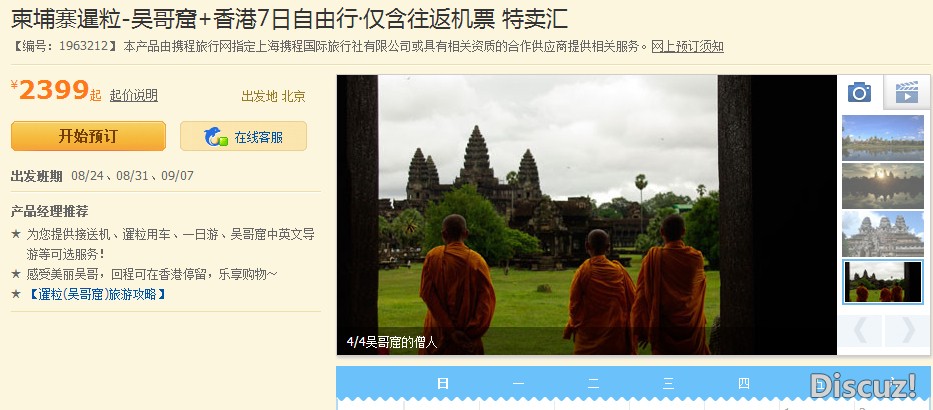The height and width of the screenshot is (410, 933).
Task: Select the monks in orange robes thumbnail
Action: tap(883, 282)
